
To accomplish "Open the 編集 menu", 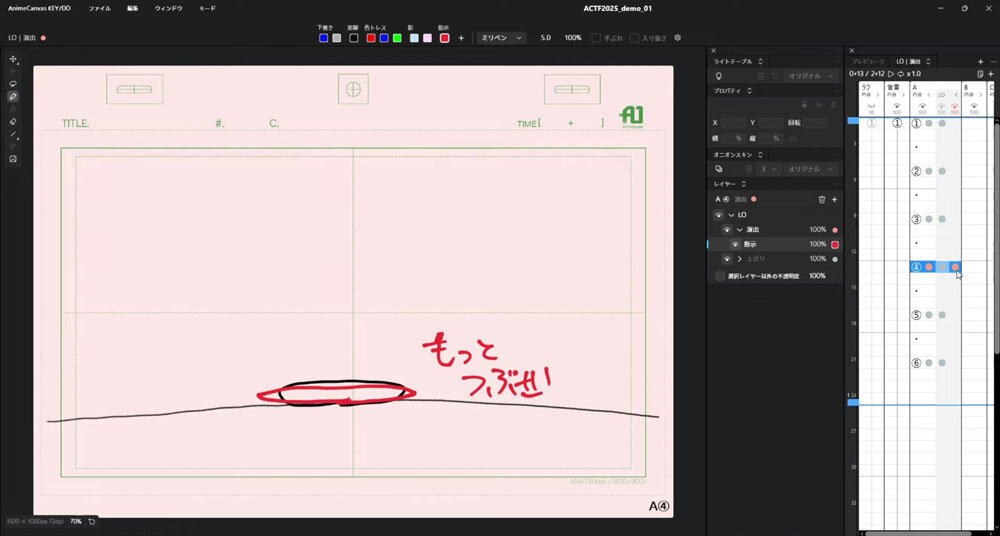I will (133, 8).
